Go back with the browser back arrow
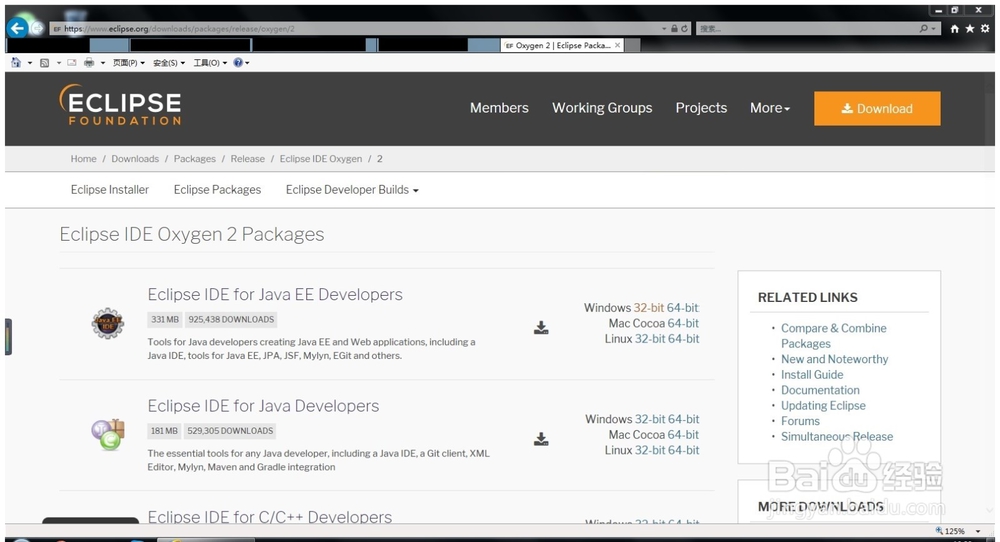 [17, 28]
